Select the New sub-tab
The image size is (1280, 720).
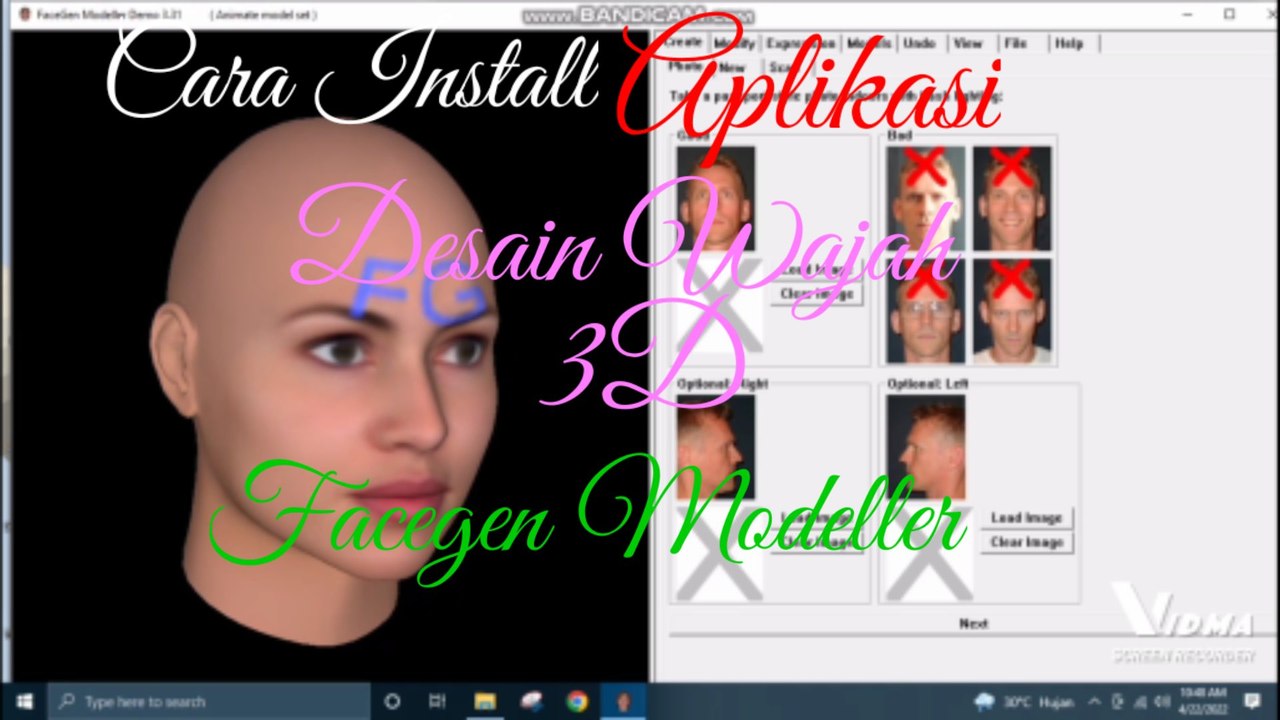pos(732,67)
